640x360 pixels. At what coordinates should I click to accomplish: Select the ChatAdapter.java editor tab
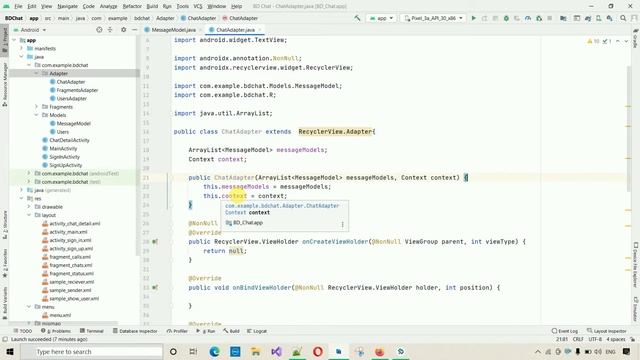[235, 30]
